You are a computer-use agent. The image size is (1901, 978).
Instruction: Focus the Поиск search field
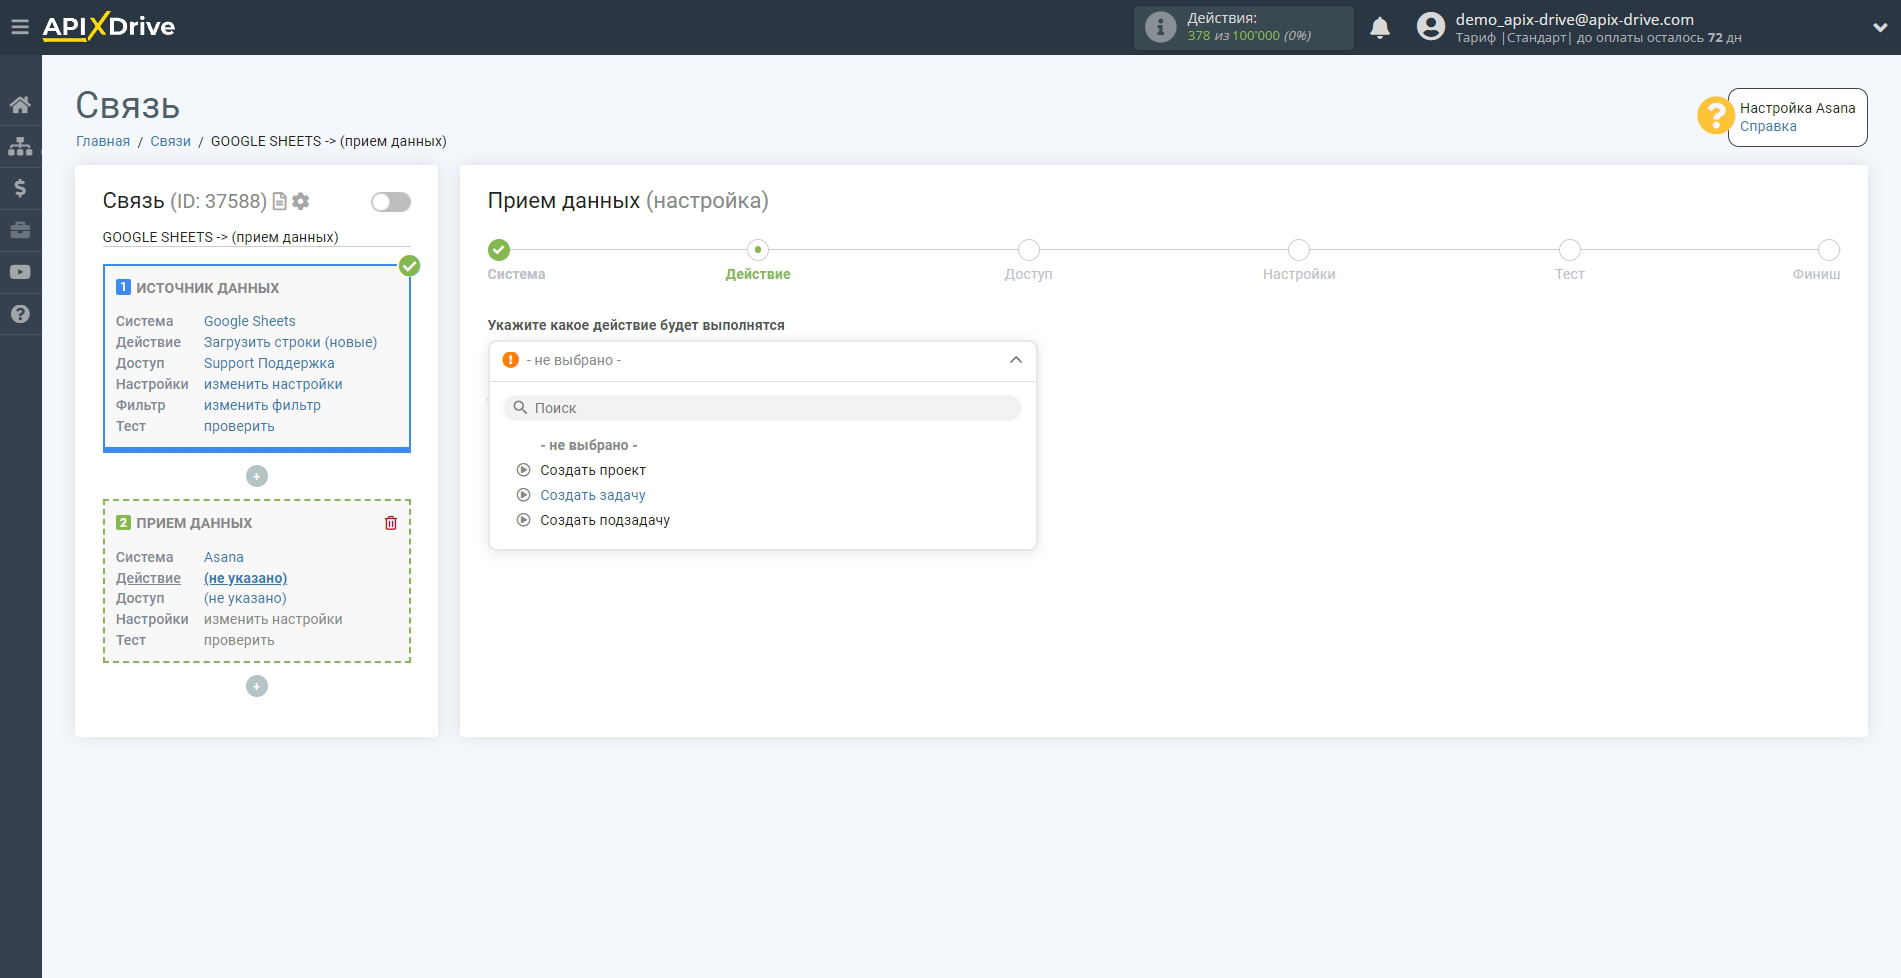(762, 408)
